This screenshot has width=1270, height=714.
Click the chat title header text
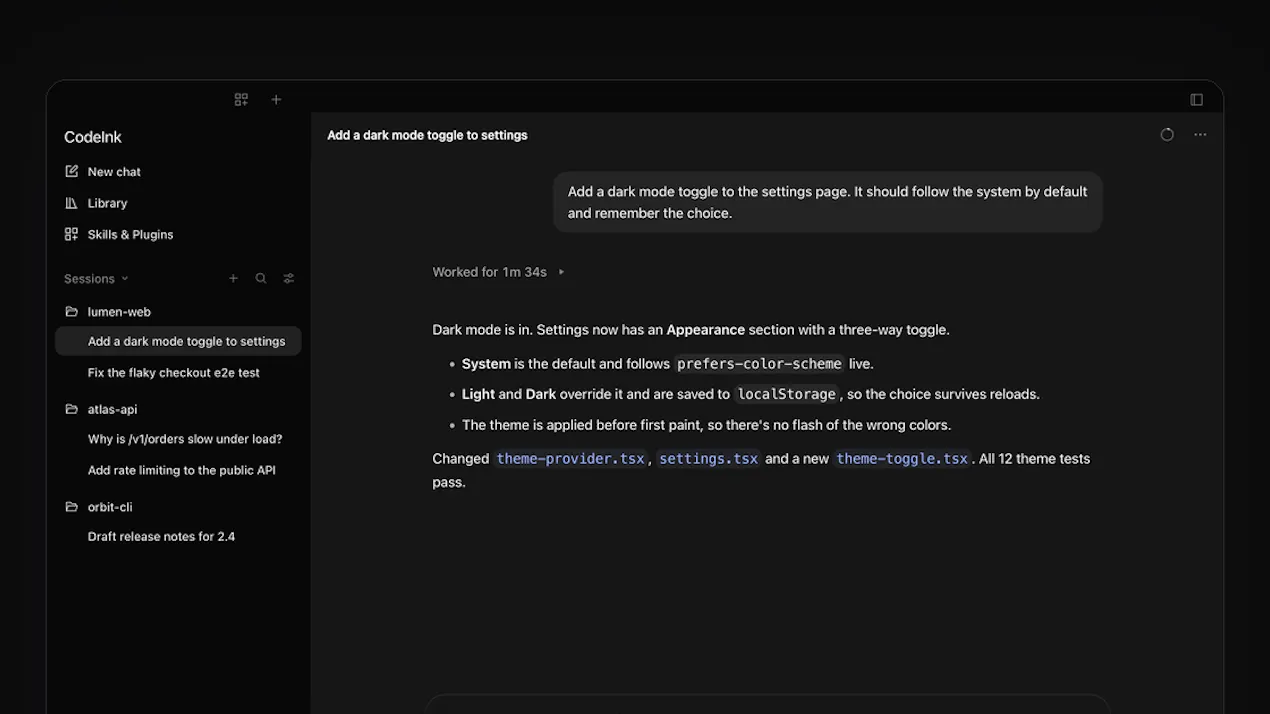[x=427, y=135]
